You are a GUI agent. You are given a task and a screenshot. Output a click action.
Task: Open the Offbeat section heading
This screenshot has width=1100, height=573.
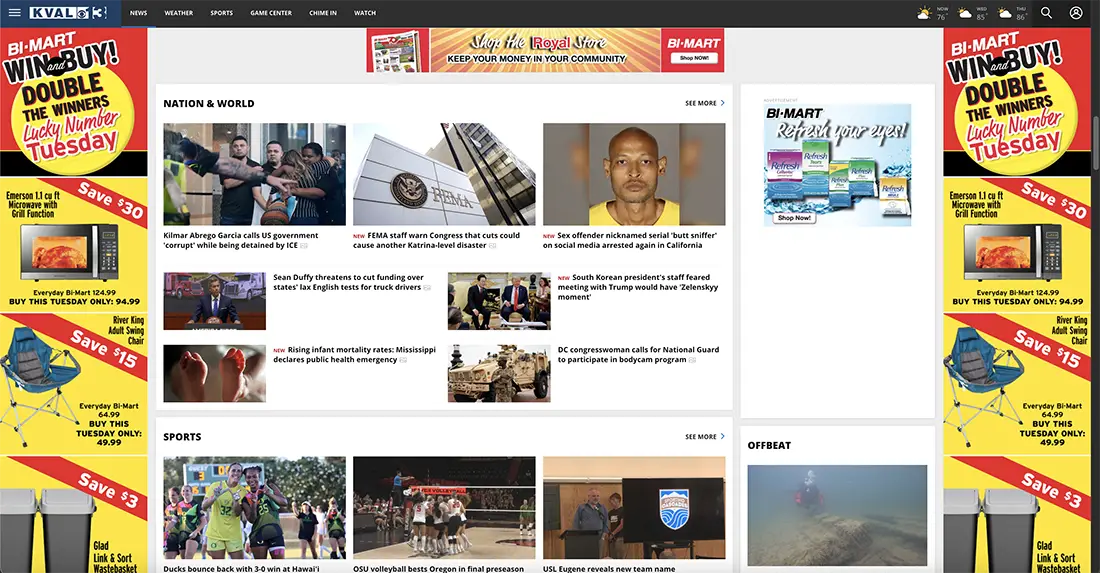click(769, 445)
